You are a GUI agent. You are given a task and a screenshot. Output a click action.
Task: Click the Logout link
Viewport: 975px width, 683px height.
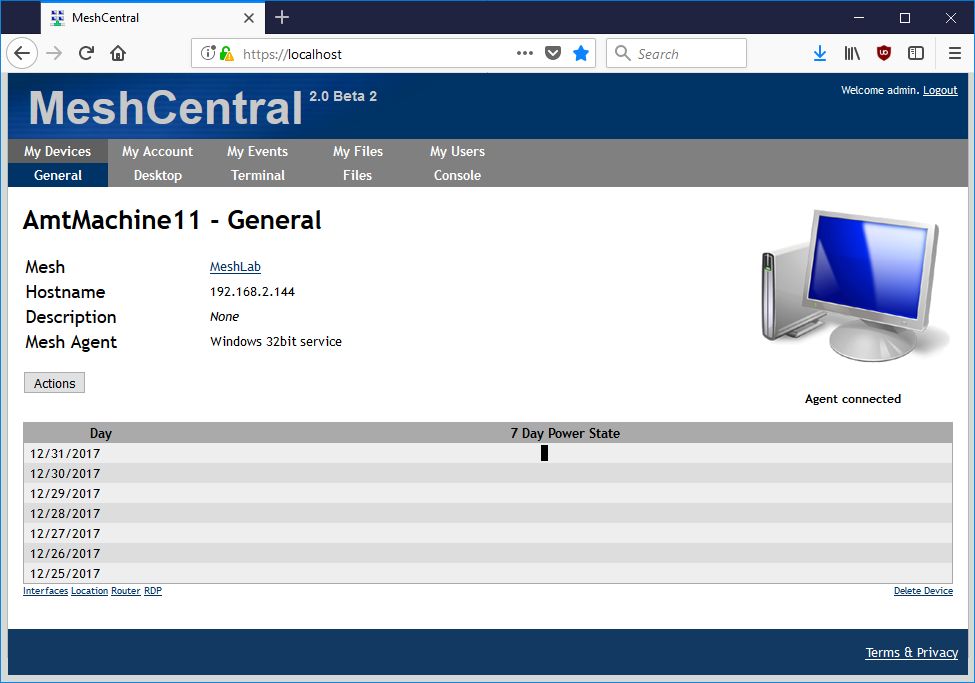pos(940,90)
